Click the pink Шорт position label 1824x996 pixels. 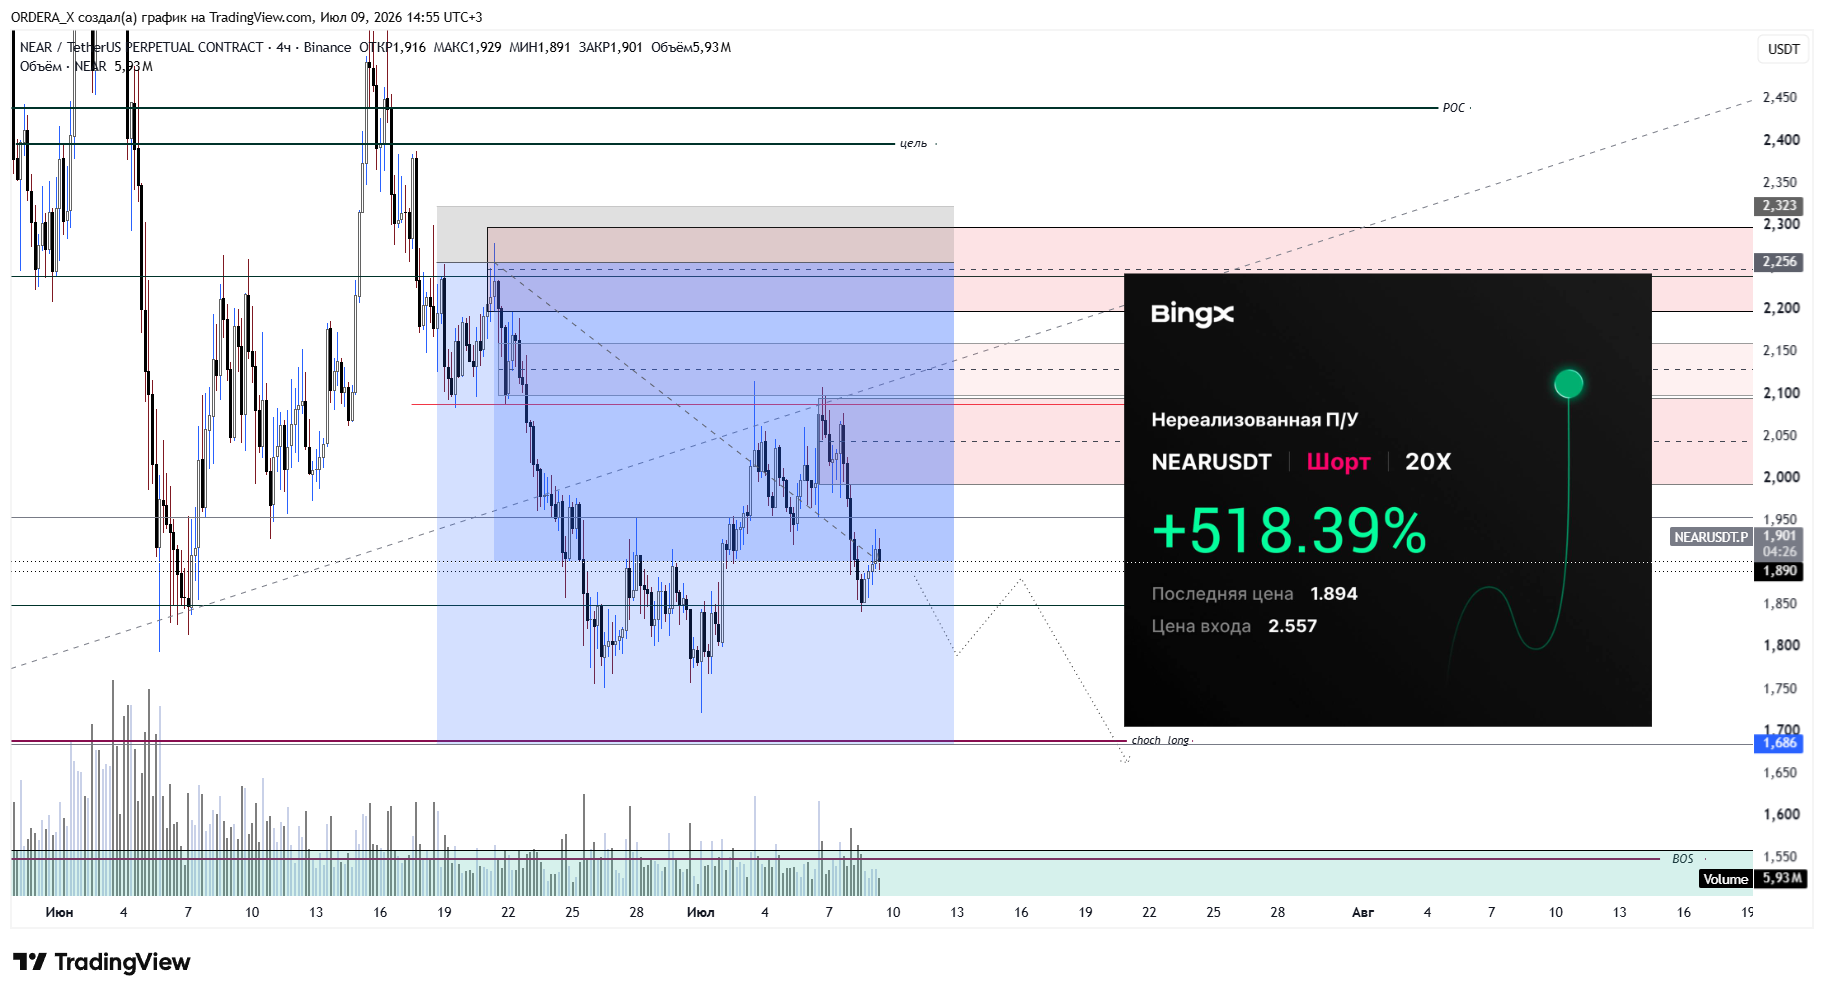[x=1338, y=462]
